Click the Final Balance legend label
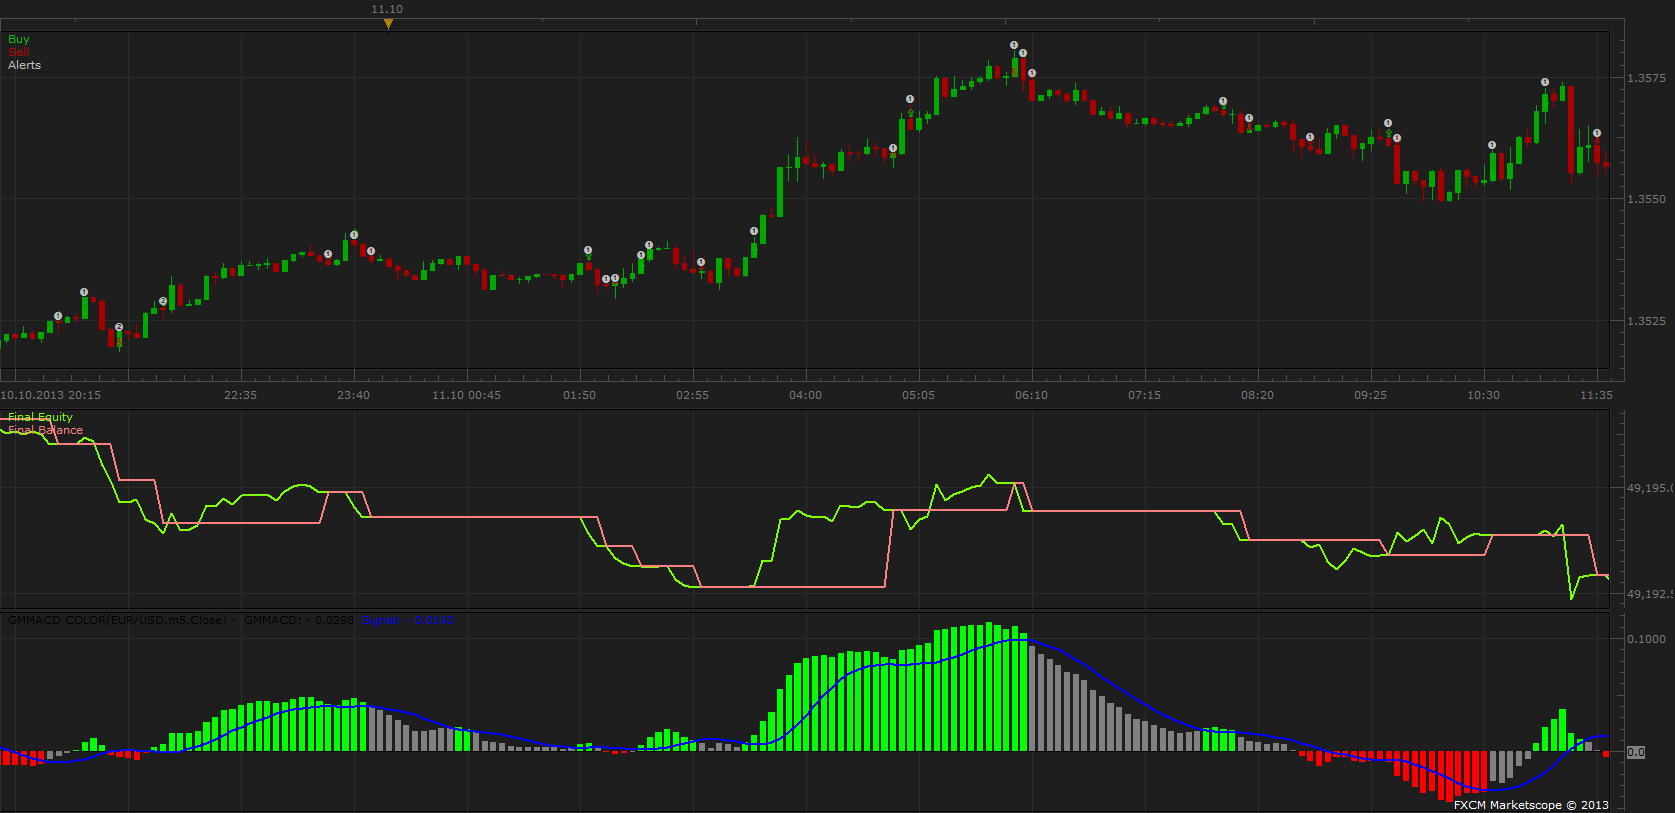 pyautogui.click(x=46, y=430)
